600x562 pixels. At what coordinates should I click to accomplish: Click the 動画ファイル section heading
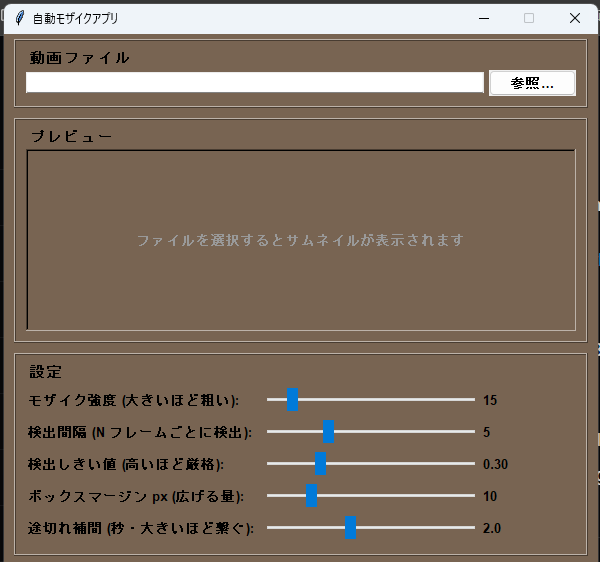point(79,58)
